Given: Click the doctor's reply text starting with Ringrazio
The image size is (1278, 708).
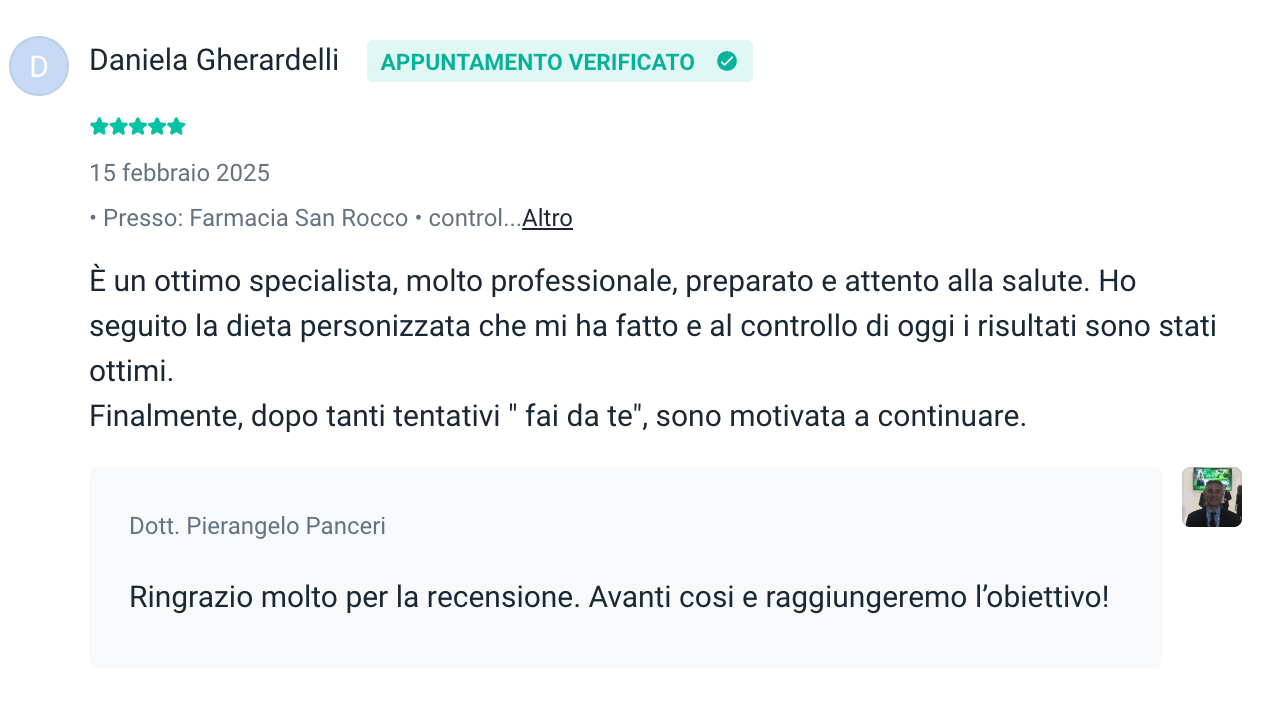Looking at the screenshot, I should pos(619,597).
